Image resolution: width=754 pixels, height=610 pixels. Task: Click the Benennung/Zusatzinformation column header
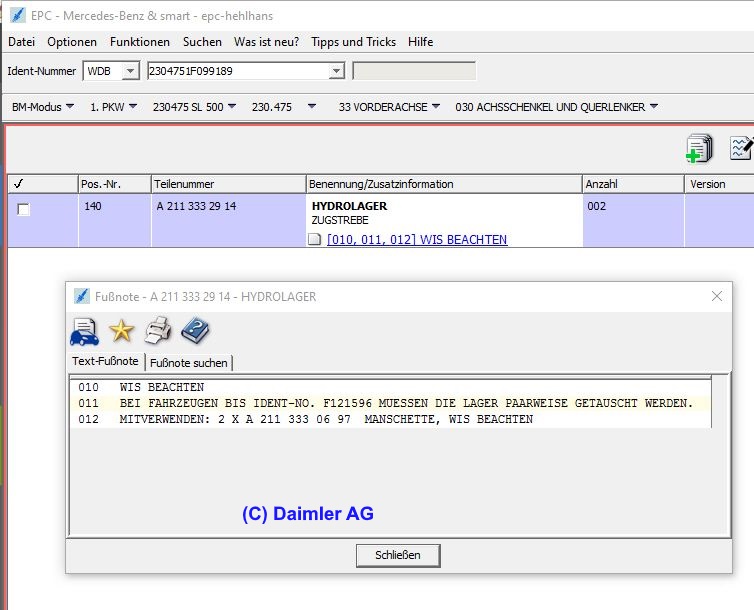[444, 184]
